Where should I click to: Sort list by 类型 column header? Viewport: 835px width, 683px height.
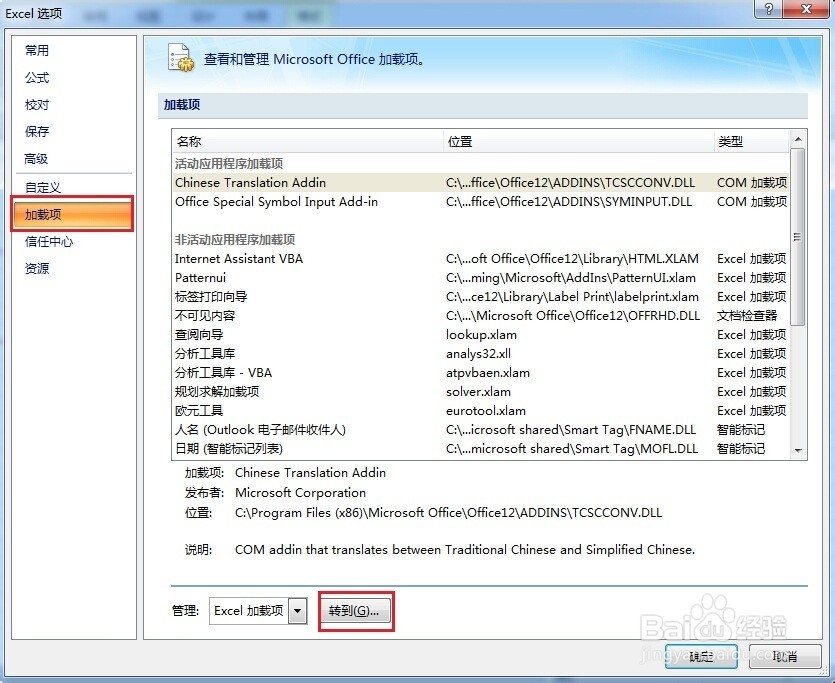(751, 142)
